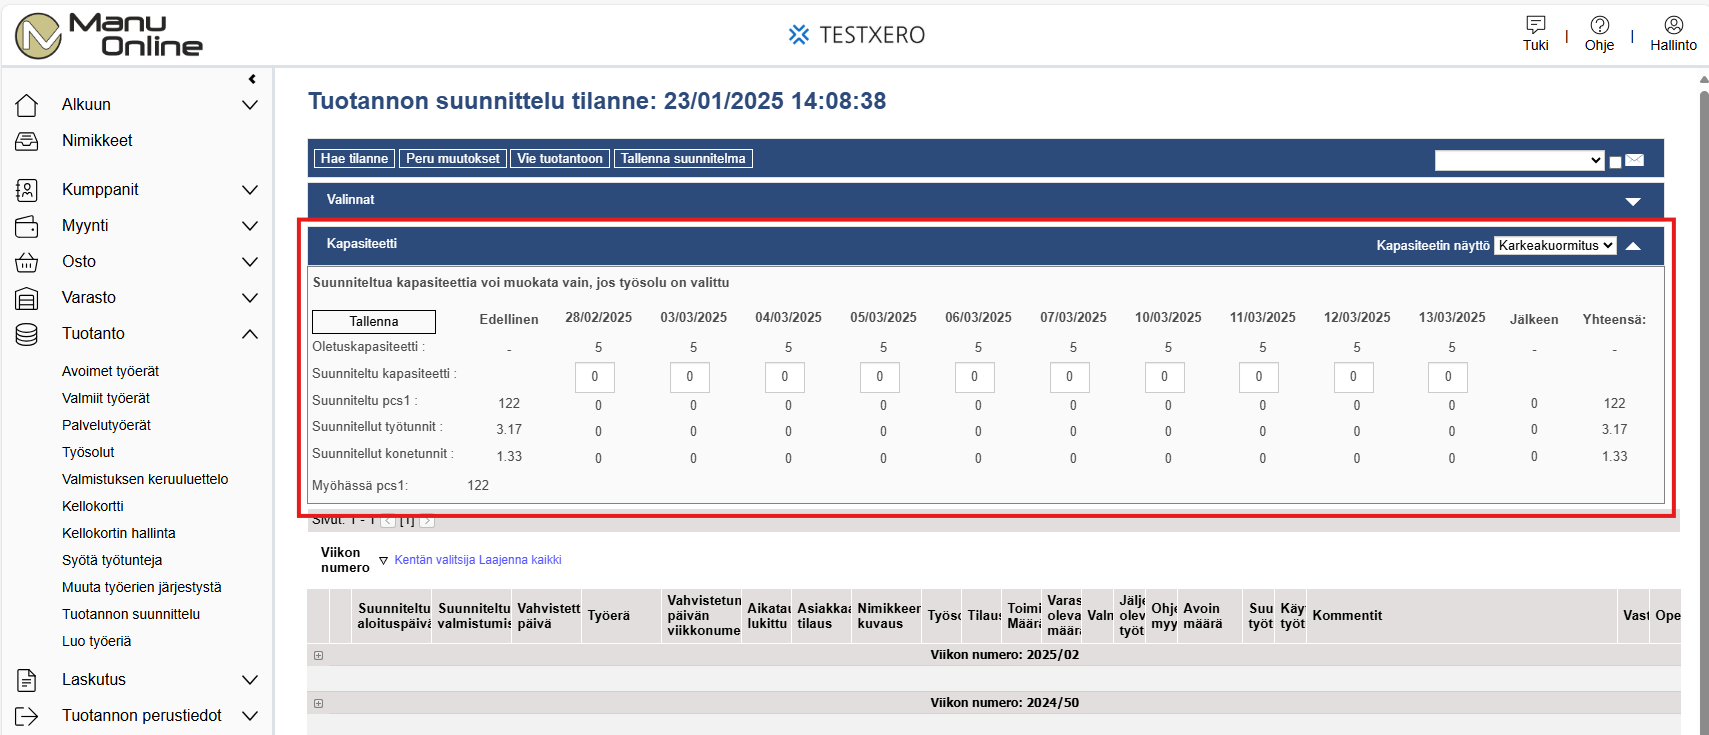1709x735 pixels.
Task: Click the Tallenna suunnitelma button
Action: pos(683,159)
